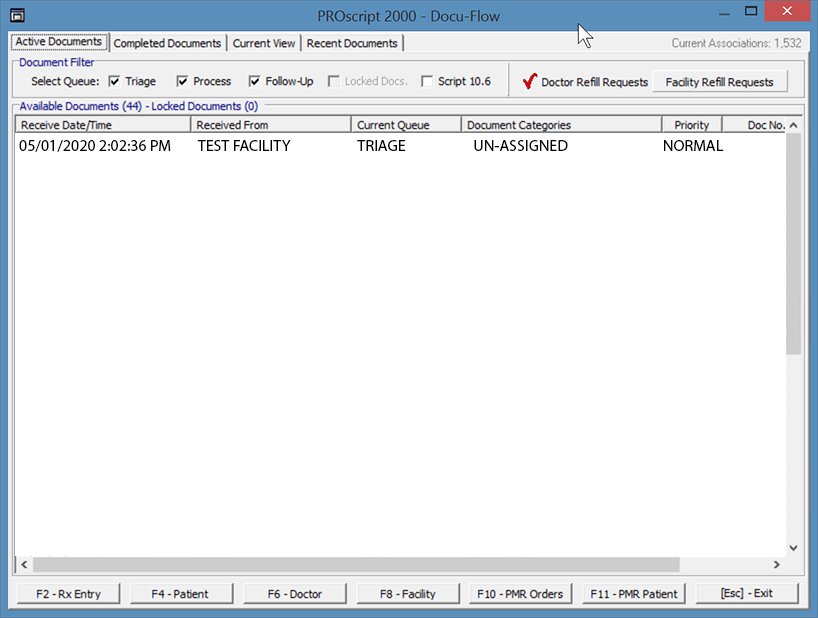Switch to the Completed Documents tab
Screen dimensions: 818x618
point(167,43)
